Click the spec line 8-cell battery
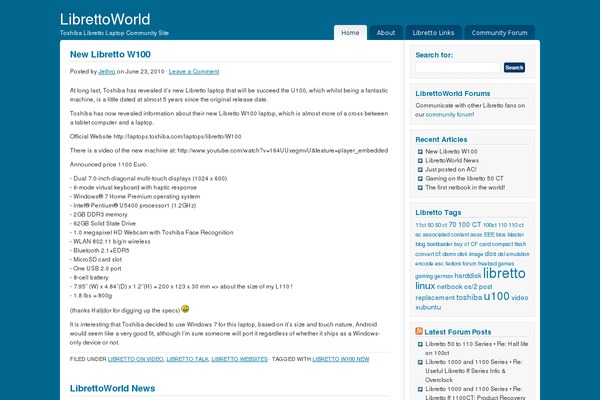 [89, 278]
